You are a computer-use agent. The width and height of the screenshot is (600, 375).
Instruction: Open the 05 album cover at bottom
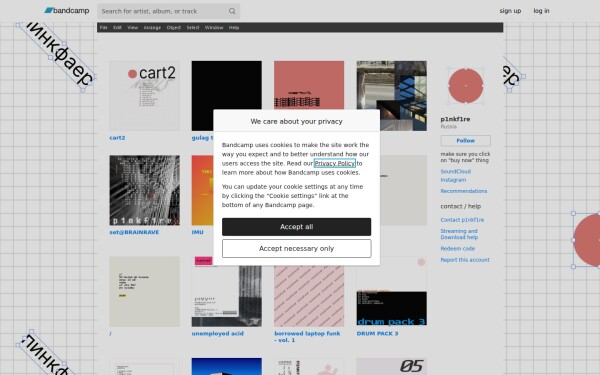tap(391, 367)
